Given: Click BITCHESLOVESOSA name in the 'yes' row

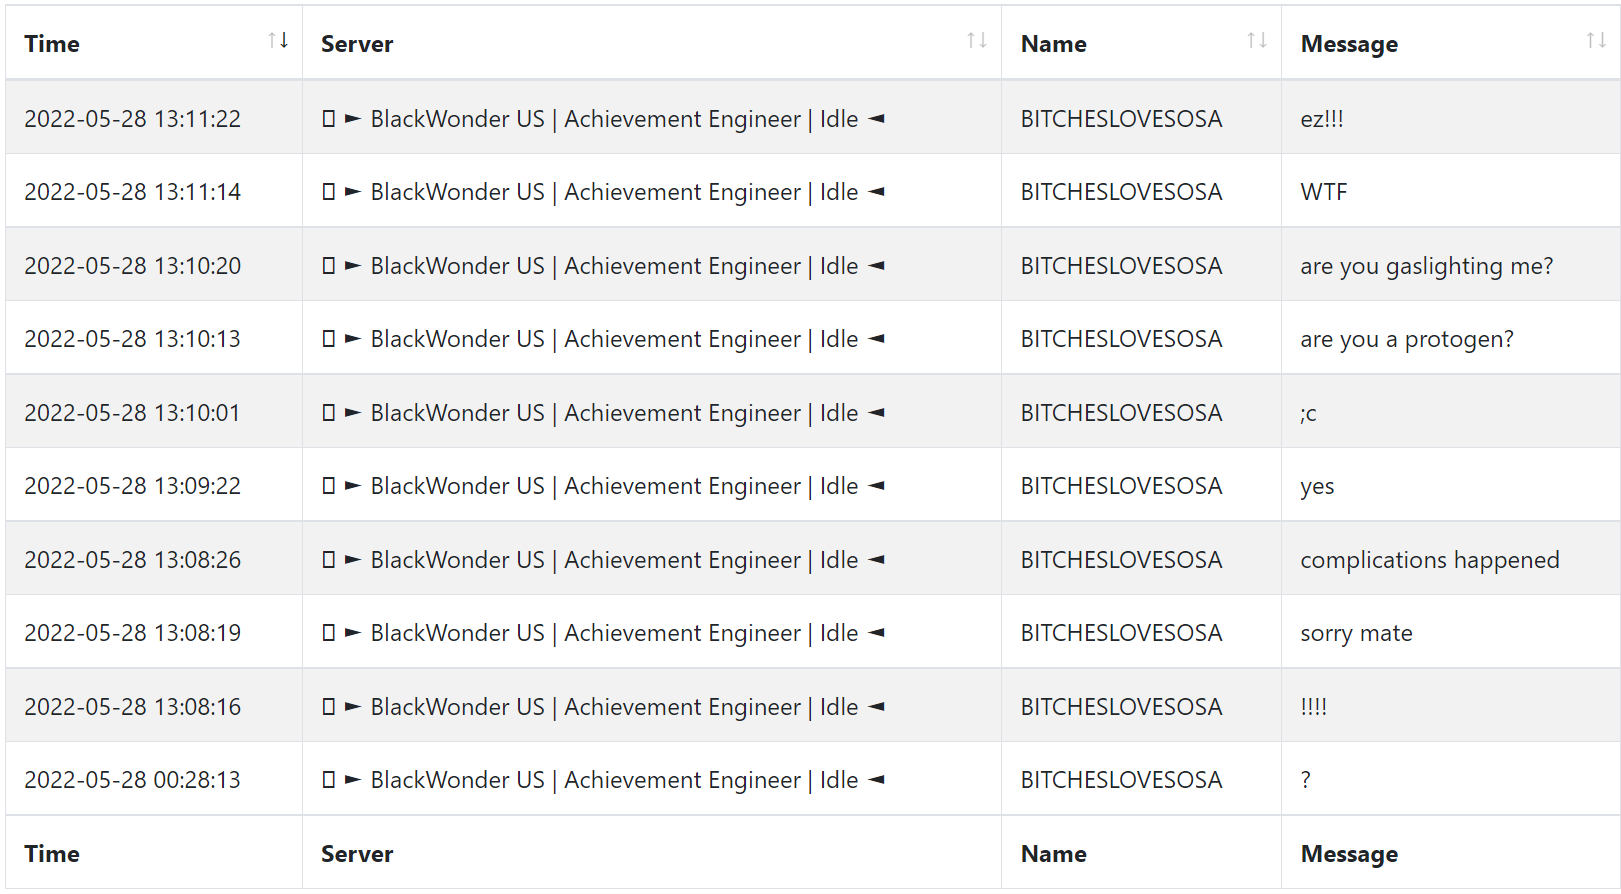Looking at the screenshot, I should 1121,486.
